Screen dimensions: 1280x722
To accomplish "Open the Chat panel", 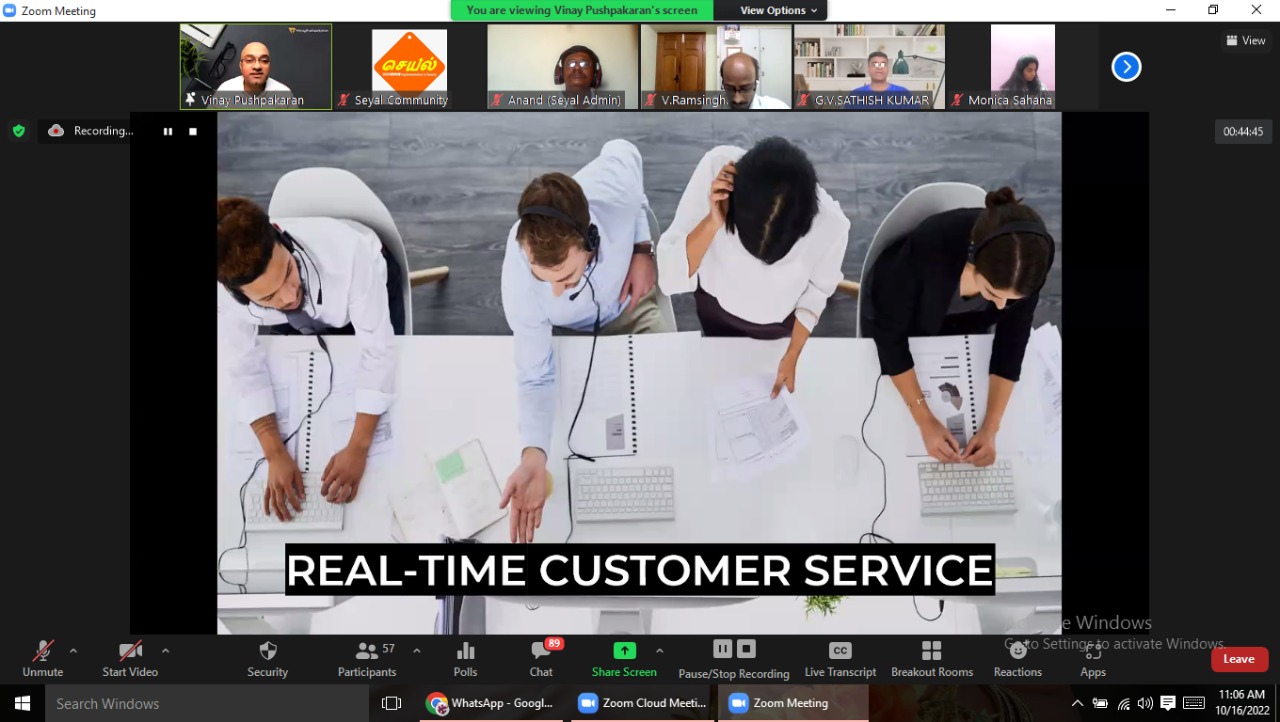I will tap(541, 652).
